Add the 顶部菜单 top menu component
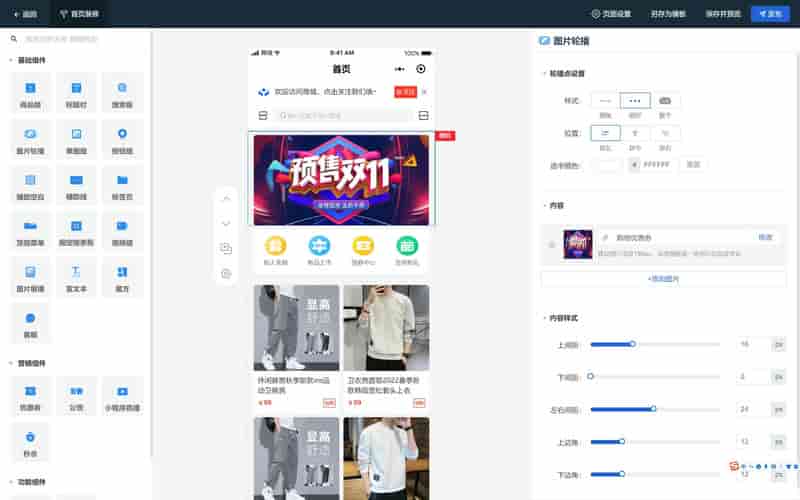This screenshot has width=800, height=500. coord(30,232)
